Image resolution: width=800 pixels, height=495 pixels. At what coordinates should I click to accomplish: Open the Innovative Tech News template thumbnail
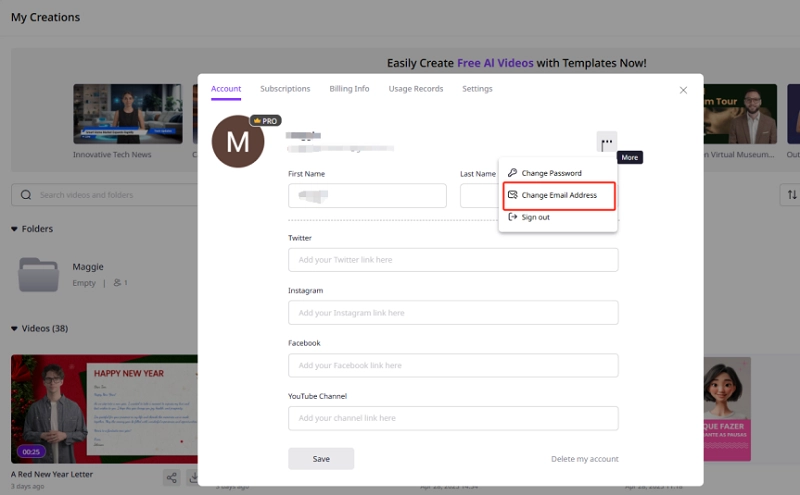click(x=127, y=114)
